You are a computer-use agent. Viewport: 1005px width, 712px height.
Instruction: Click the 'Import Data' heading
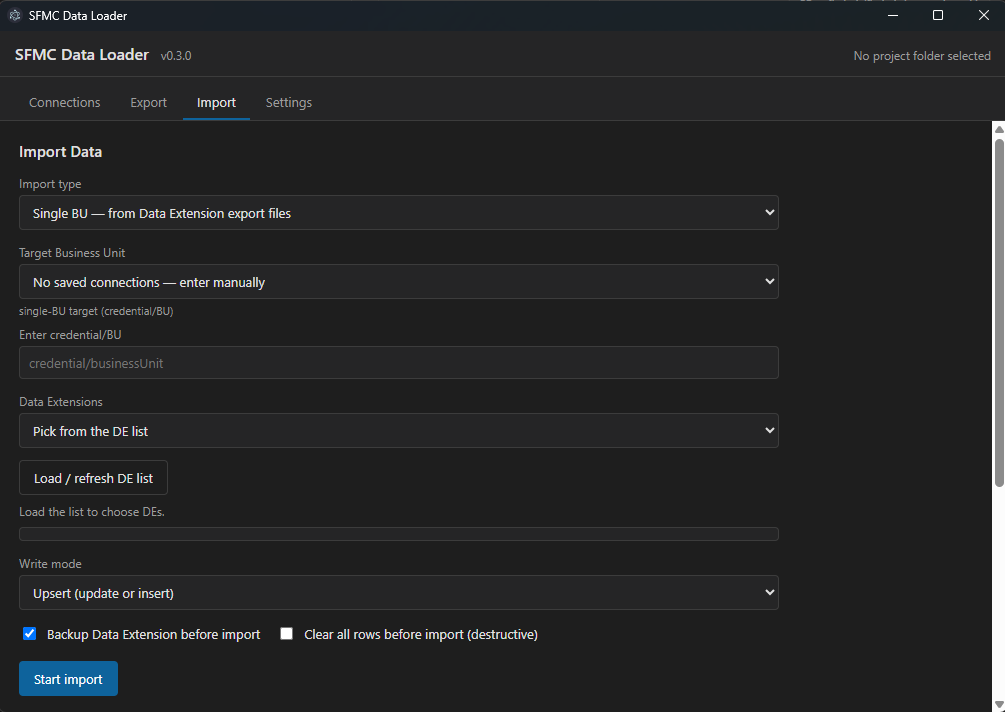point(60,152)
